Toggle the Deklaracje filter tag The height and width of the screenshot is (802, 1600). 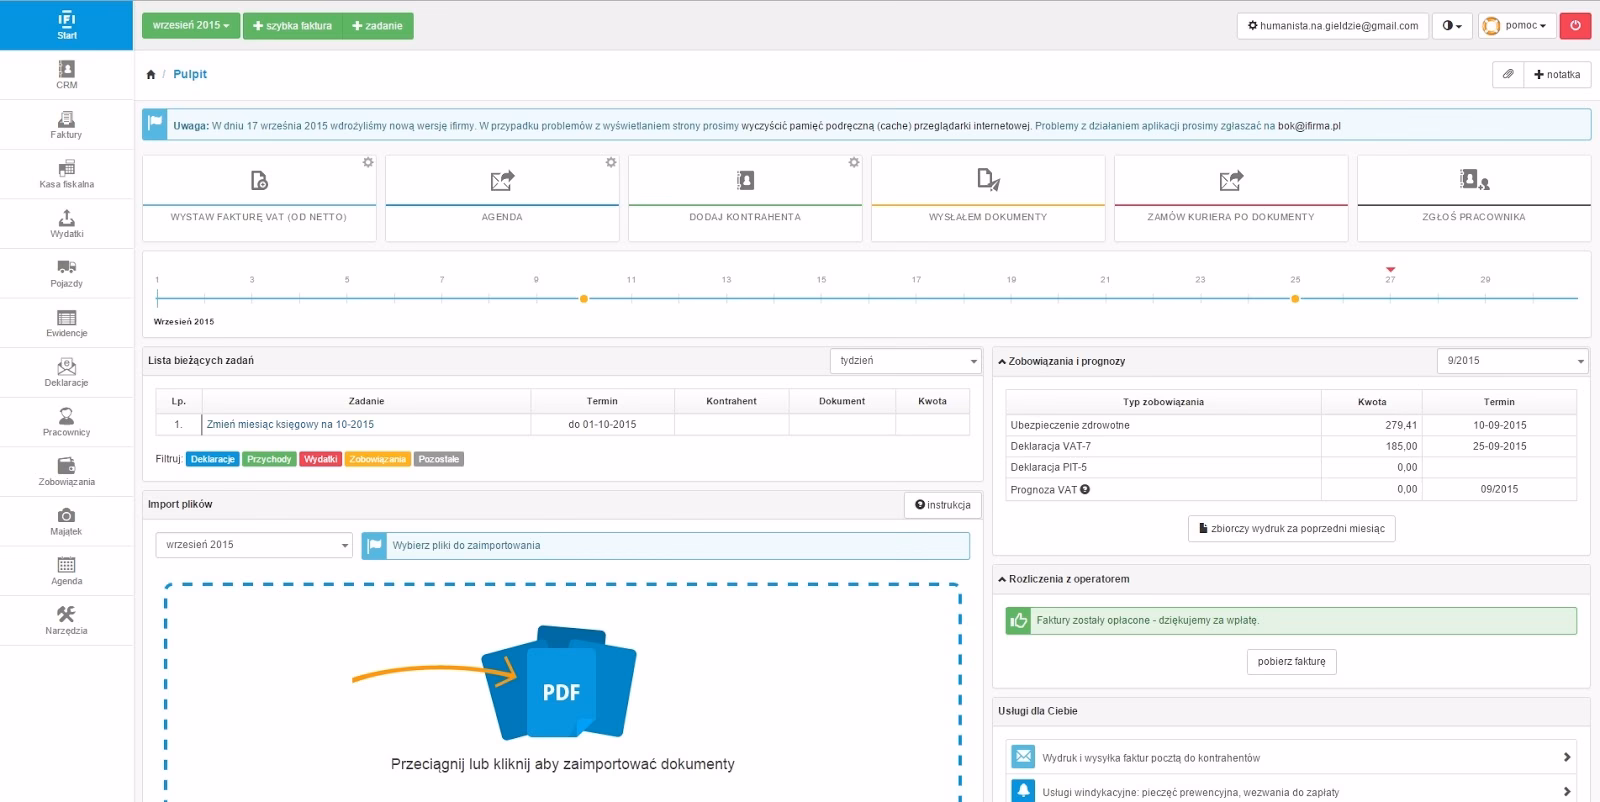212,459
